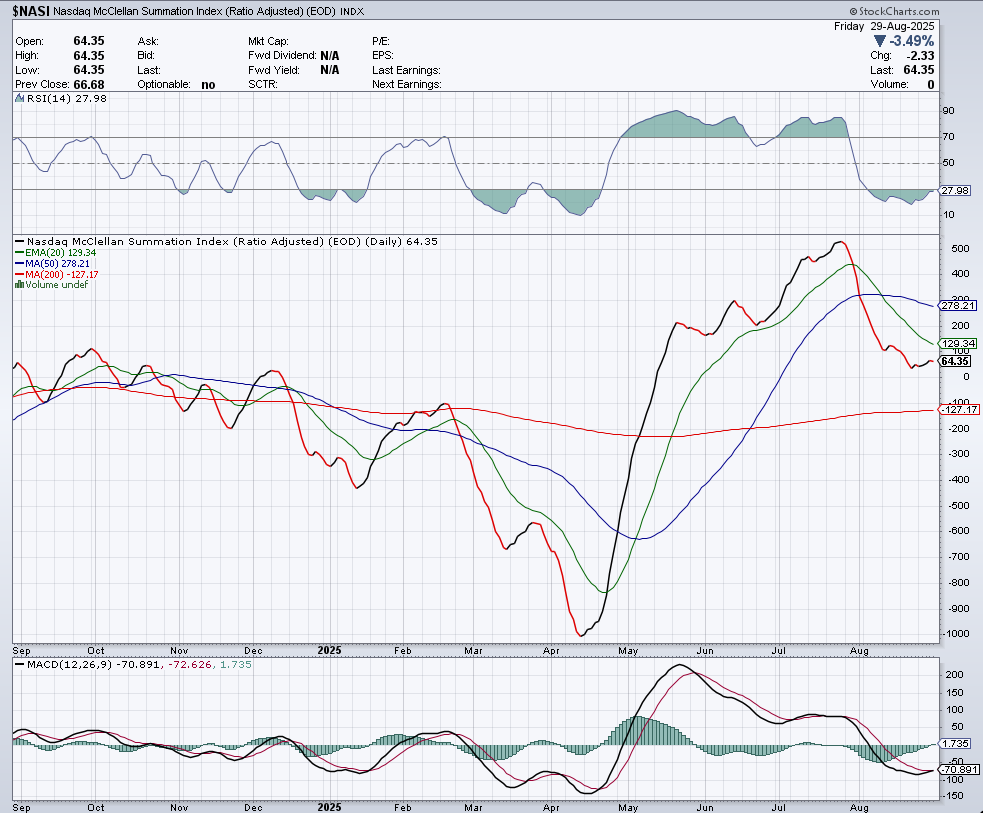Click the Last Earnings label
Screen dimensions: 983x813
pos(406,70)
